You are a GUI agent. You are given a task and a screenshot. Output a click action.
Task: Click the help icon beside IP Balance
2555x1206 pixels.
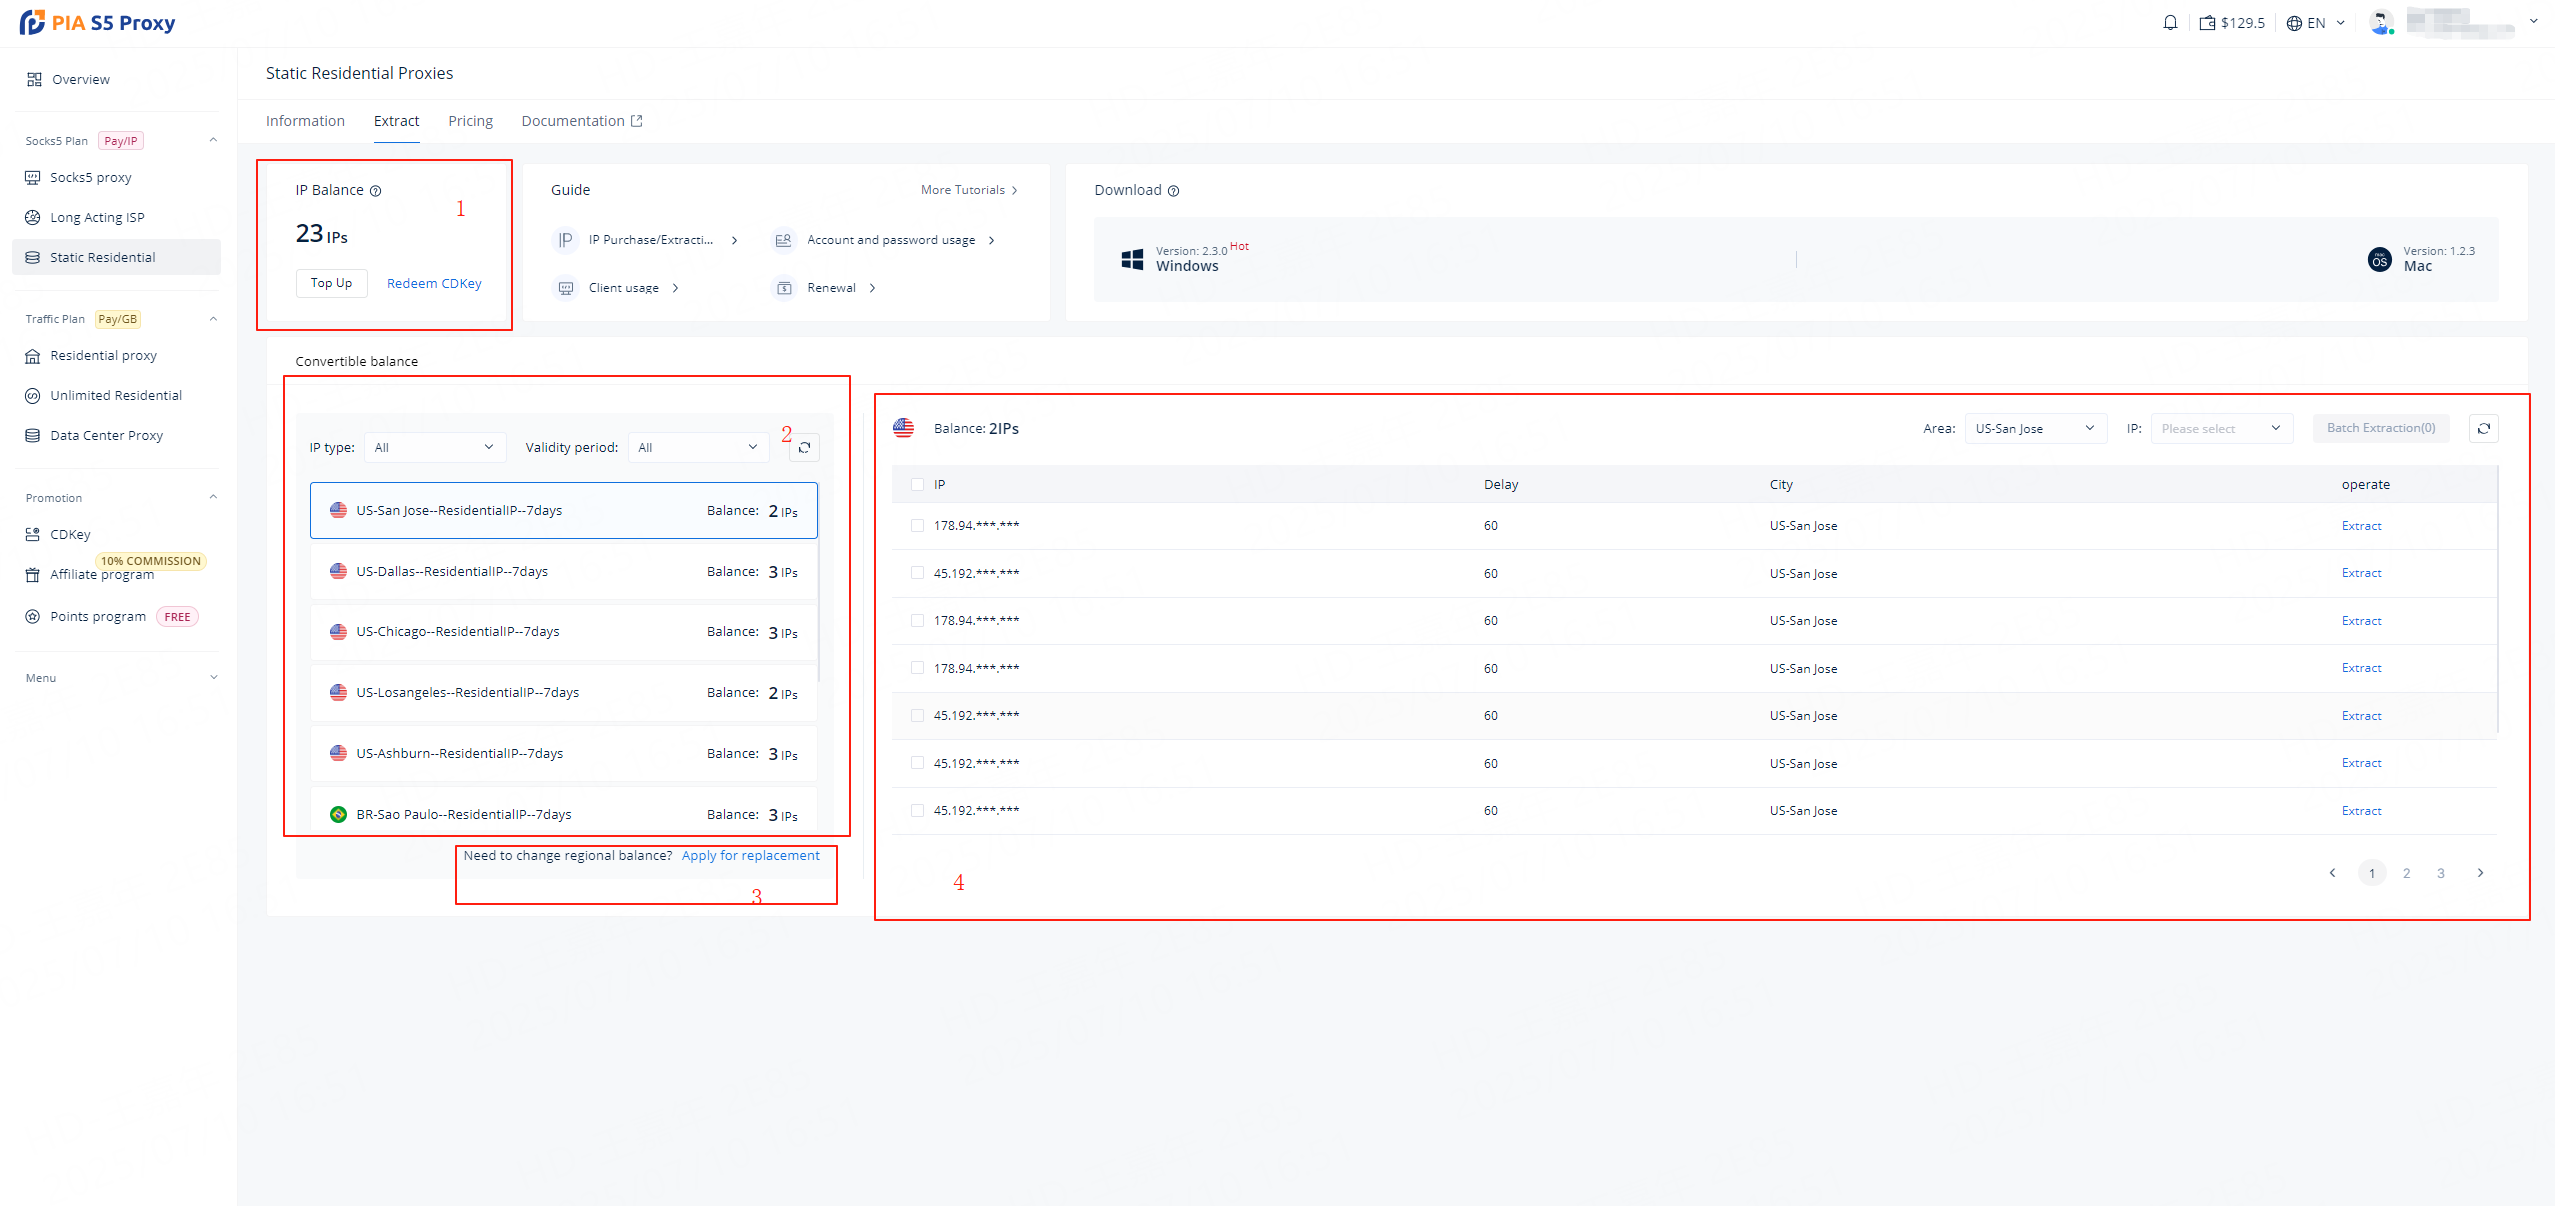376,191
